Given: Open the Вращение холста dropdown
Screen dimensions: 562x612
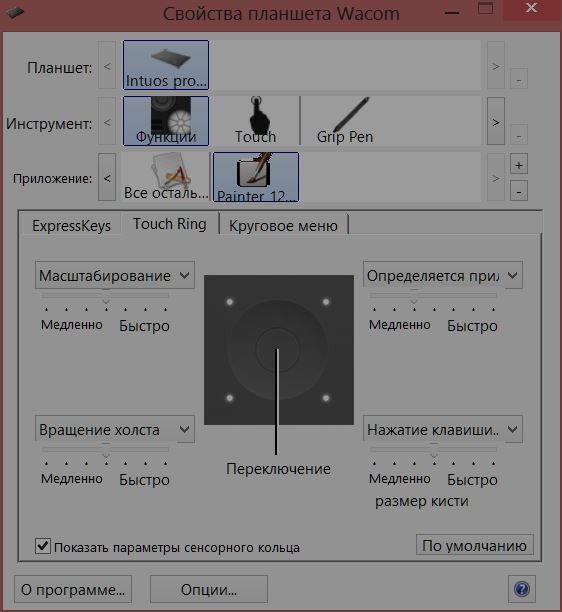Looking at the screenshot, I should (x=115, y=429).
